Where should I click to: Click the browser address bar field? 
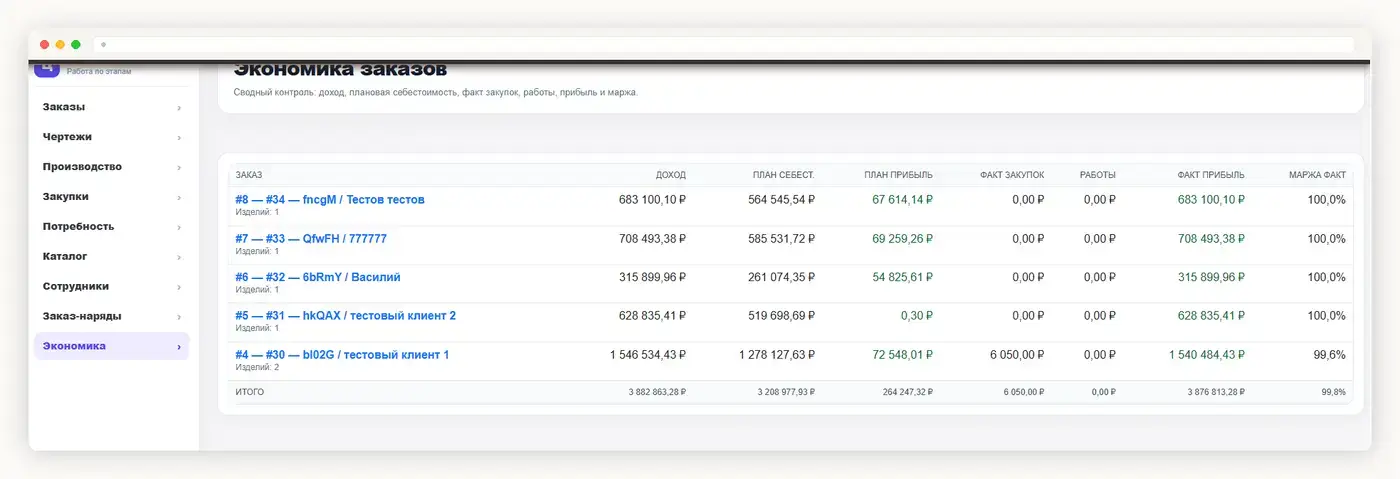724,45
